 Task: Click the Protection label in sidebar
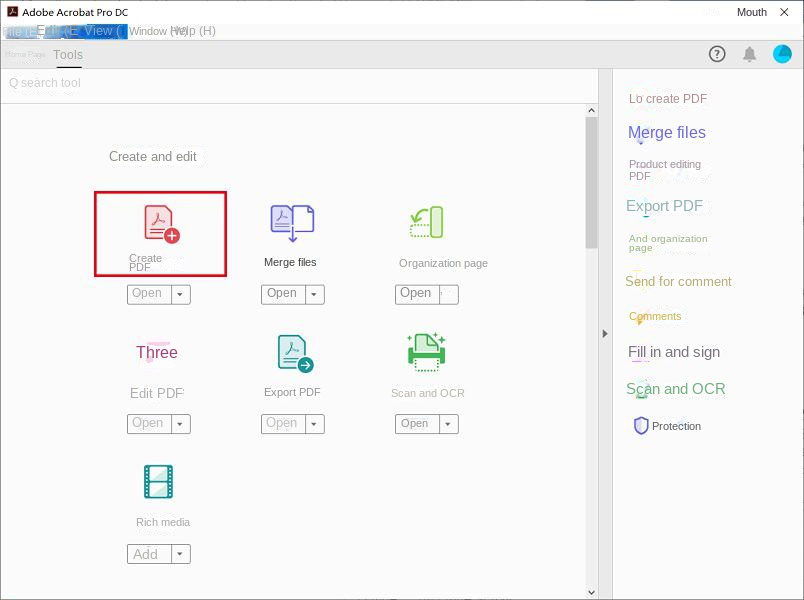point(676,426)
